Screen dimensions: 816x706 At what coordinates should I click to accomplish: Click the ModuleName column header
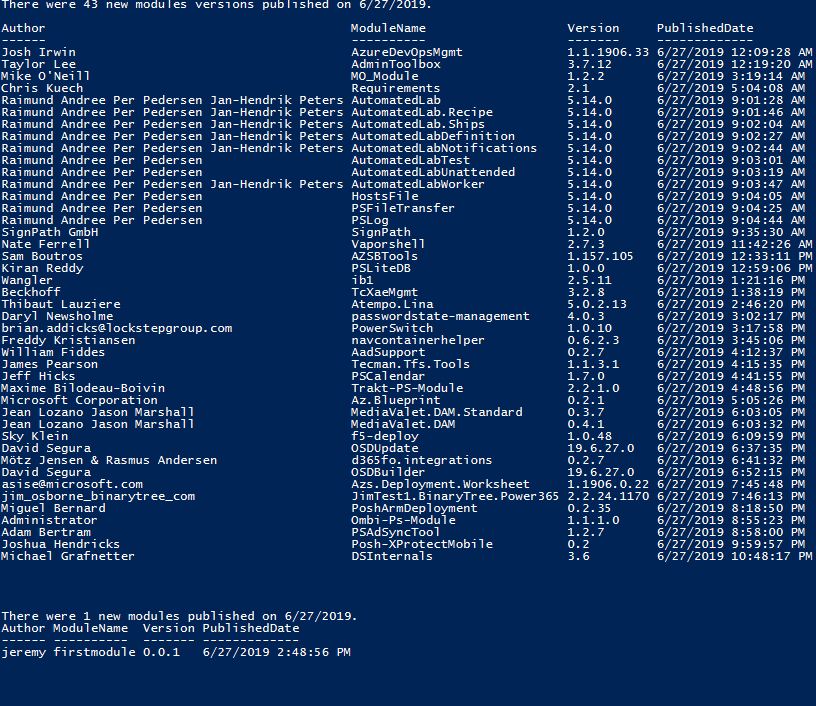[x=388, y=29]
